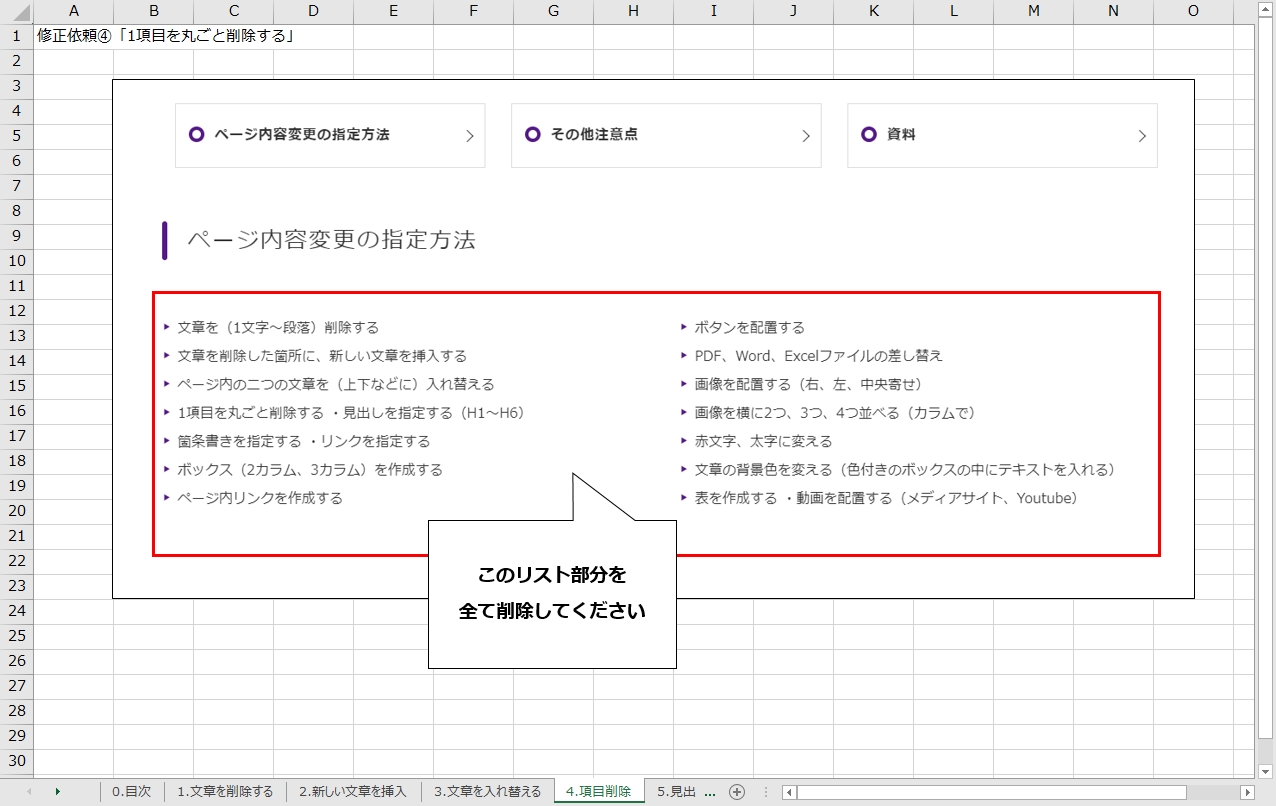This screenshot has height=806, width=1276.
Task: Switch to the 2.新しい文章を挿入 sheet tab
Action: point(353,792)
